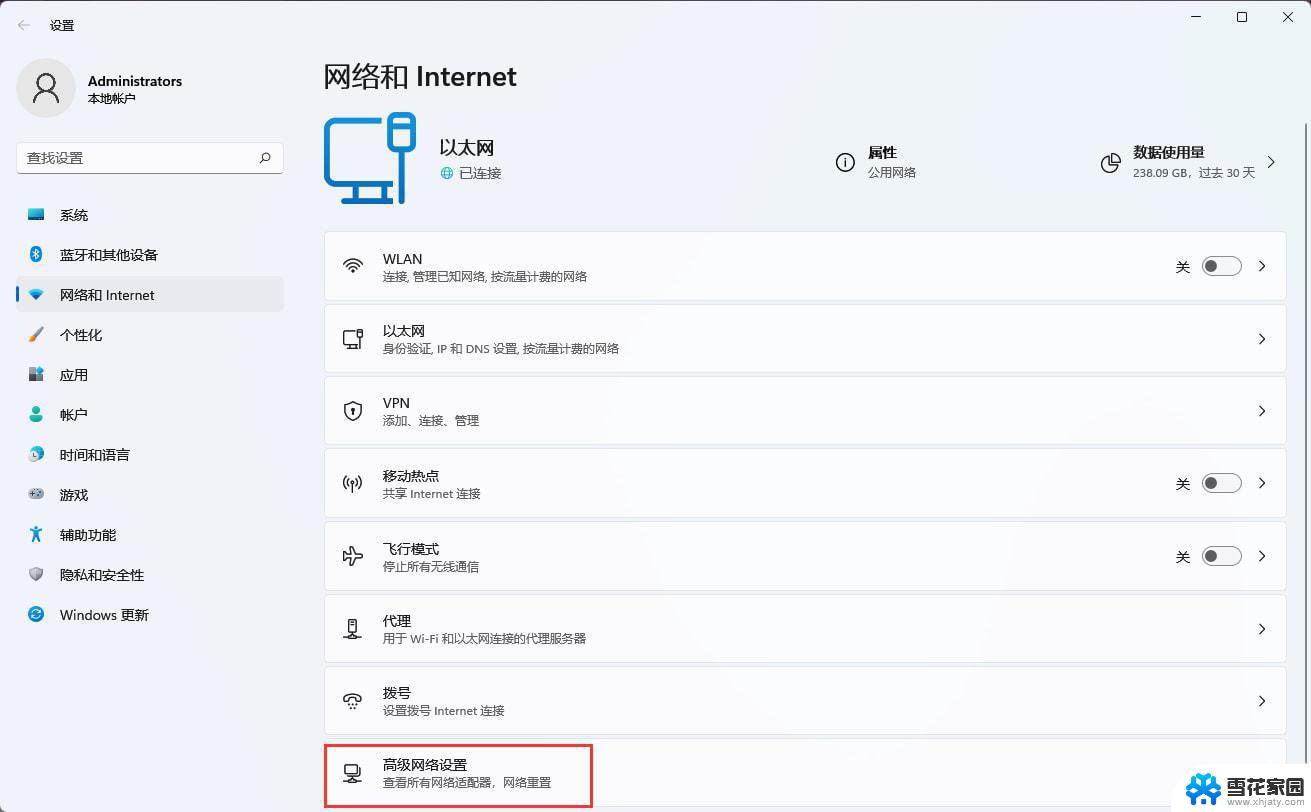The image size is (1311, 812).
Task: Open 游戏 in the sidebar
Action: pyautogui.click(x=150, y=495)
